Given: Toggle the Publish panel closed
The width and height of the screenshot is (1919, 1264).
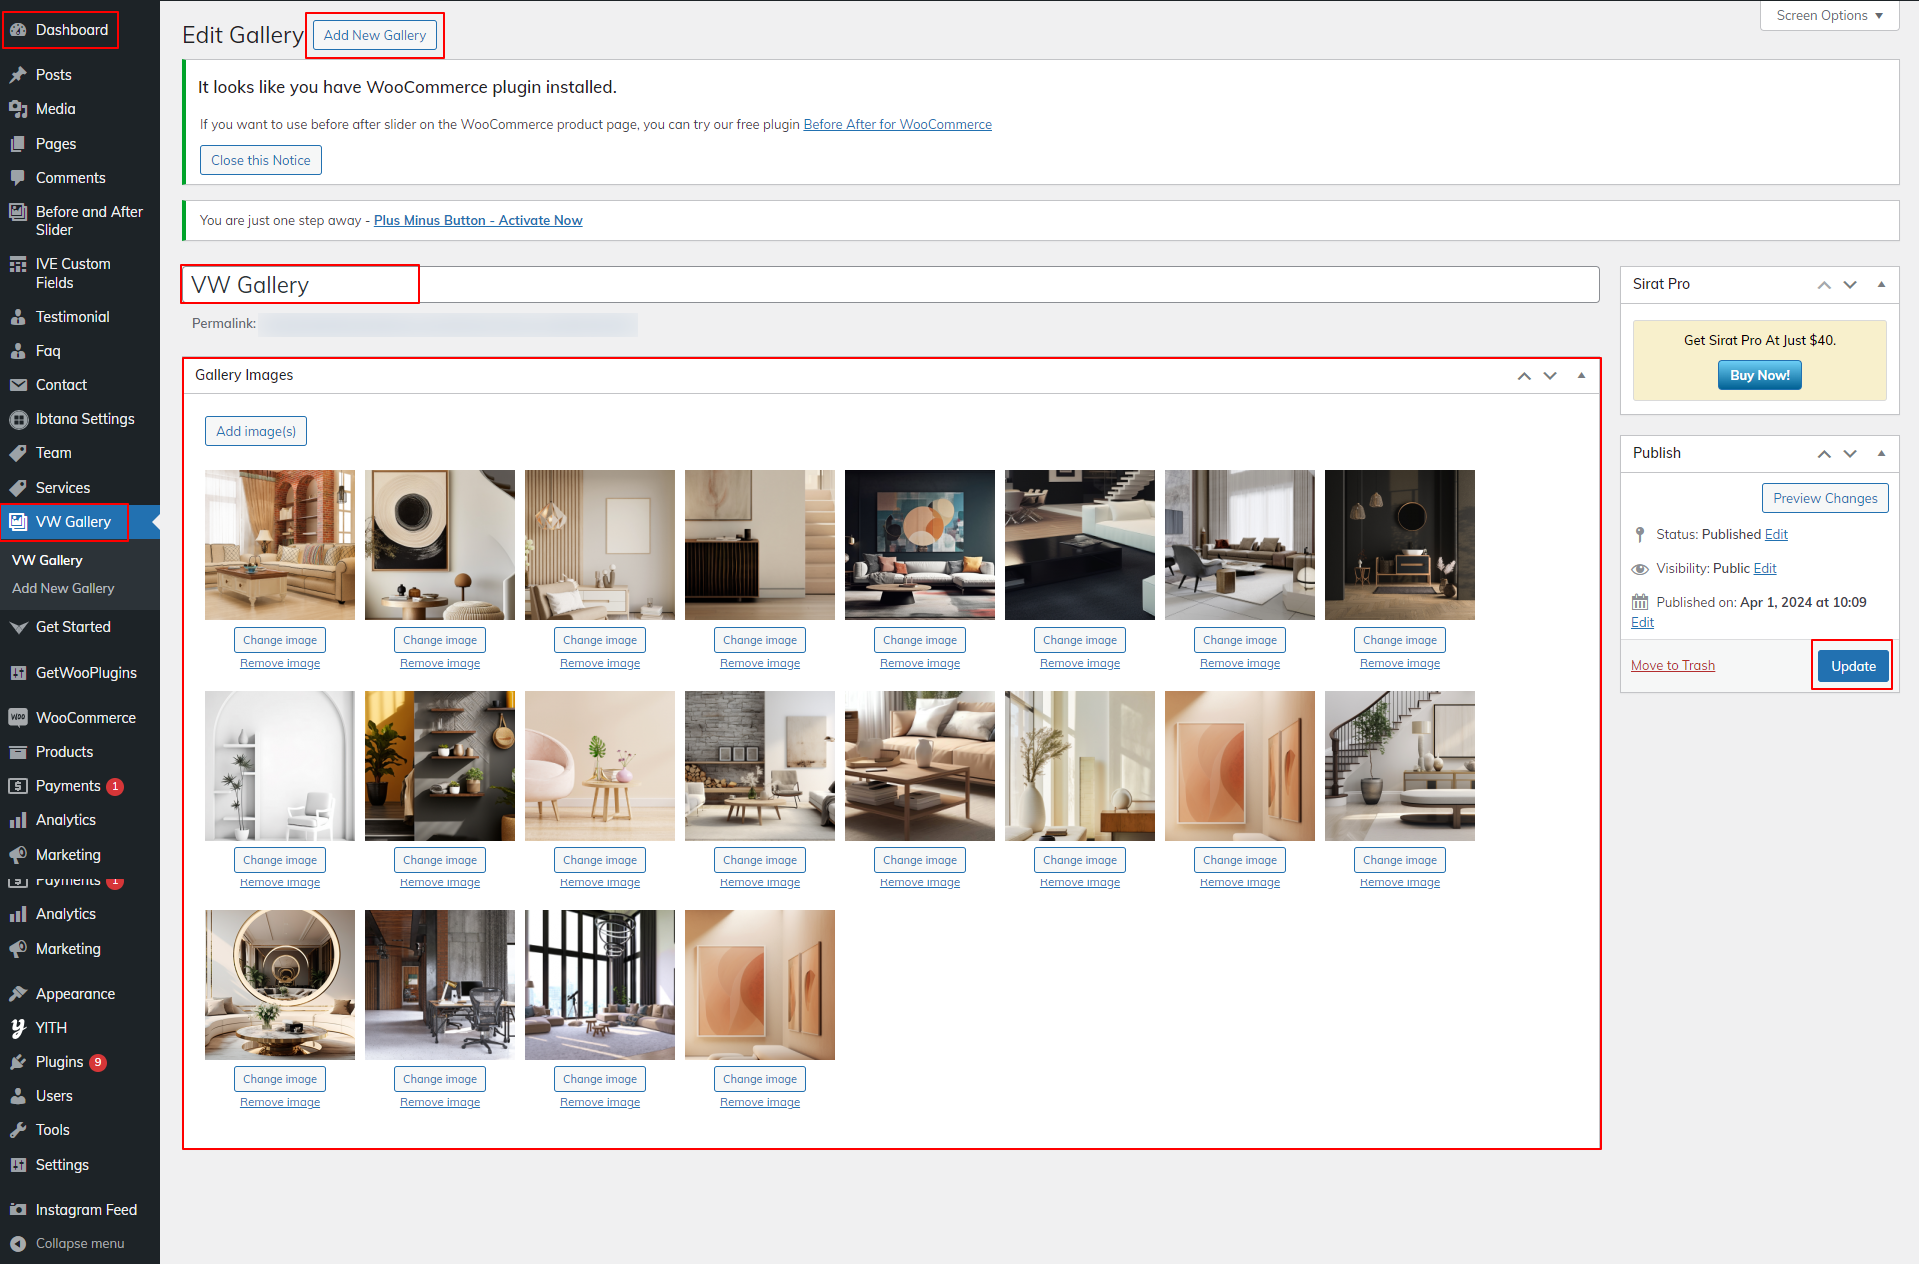Looking at the screenshot, I should coord(1881,453).
